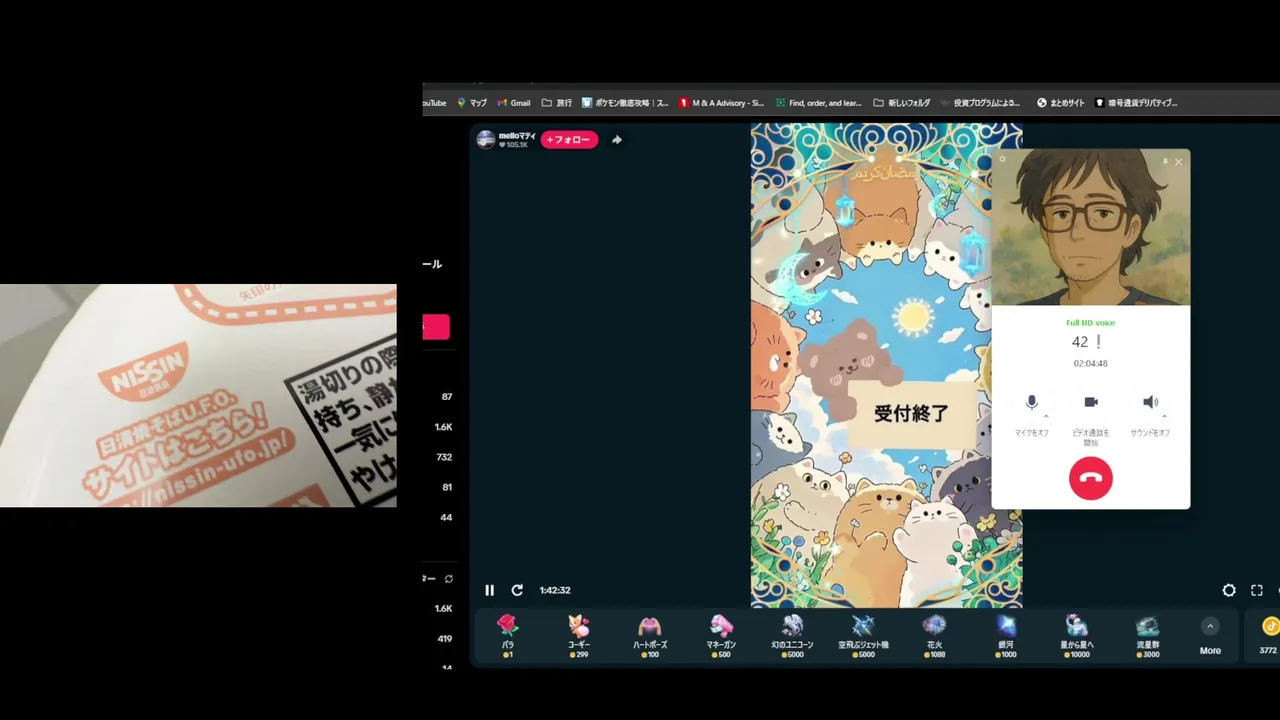
Task: Expand microphone device options arrow
Action: tap(1046, 416)
